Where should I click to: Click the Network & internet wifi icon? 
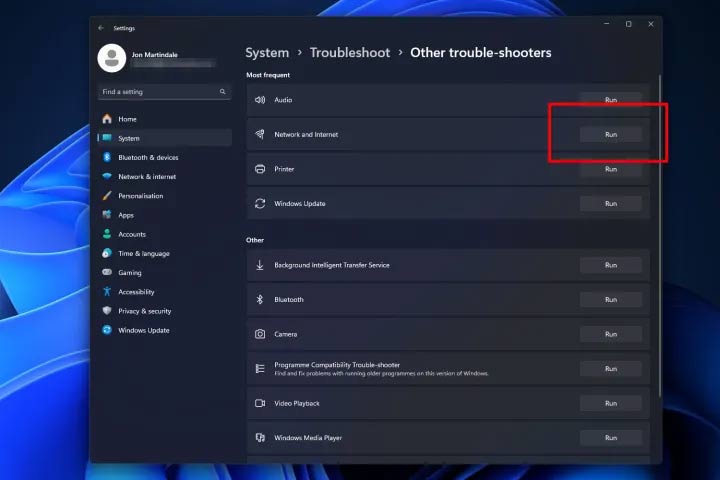[x=107, y=176]
